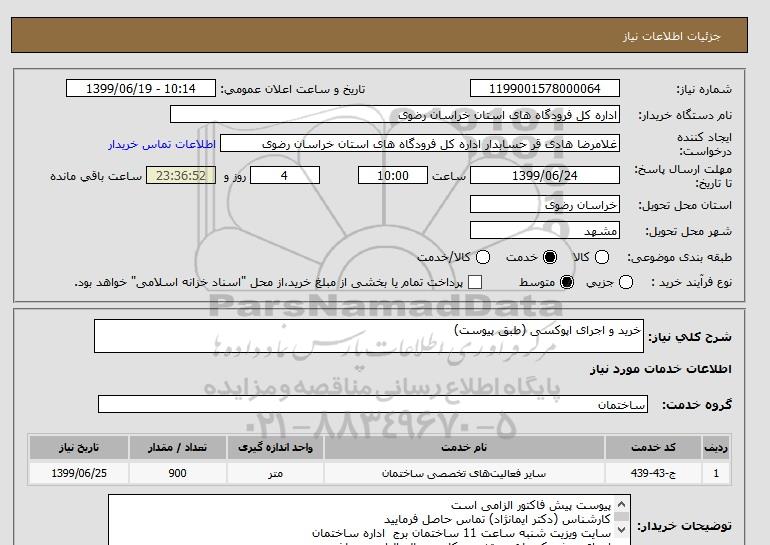Click the announcement date field 1399/06/19 - 10:14
Viewport: 770px width, 545px height.
(141, 89)
